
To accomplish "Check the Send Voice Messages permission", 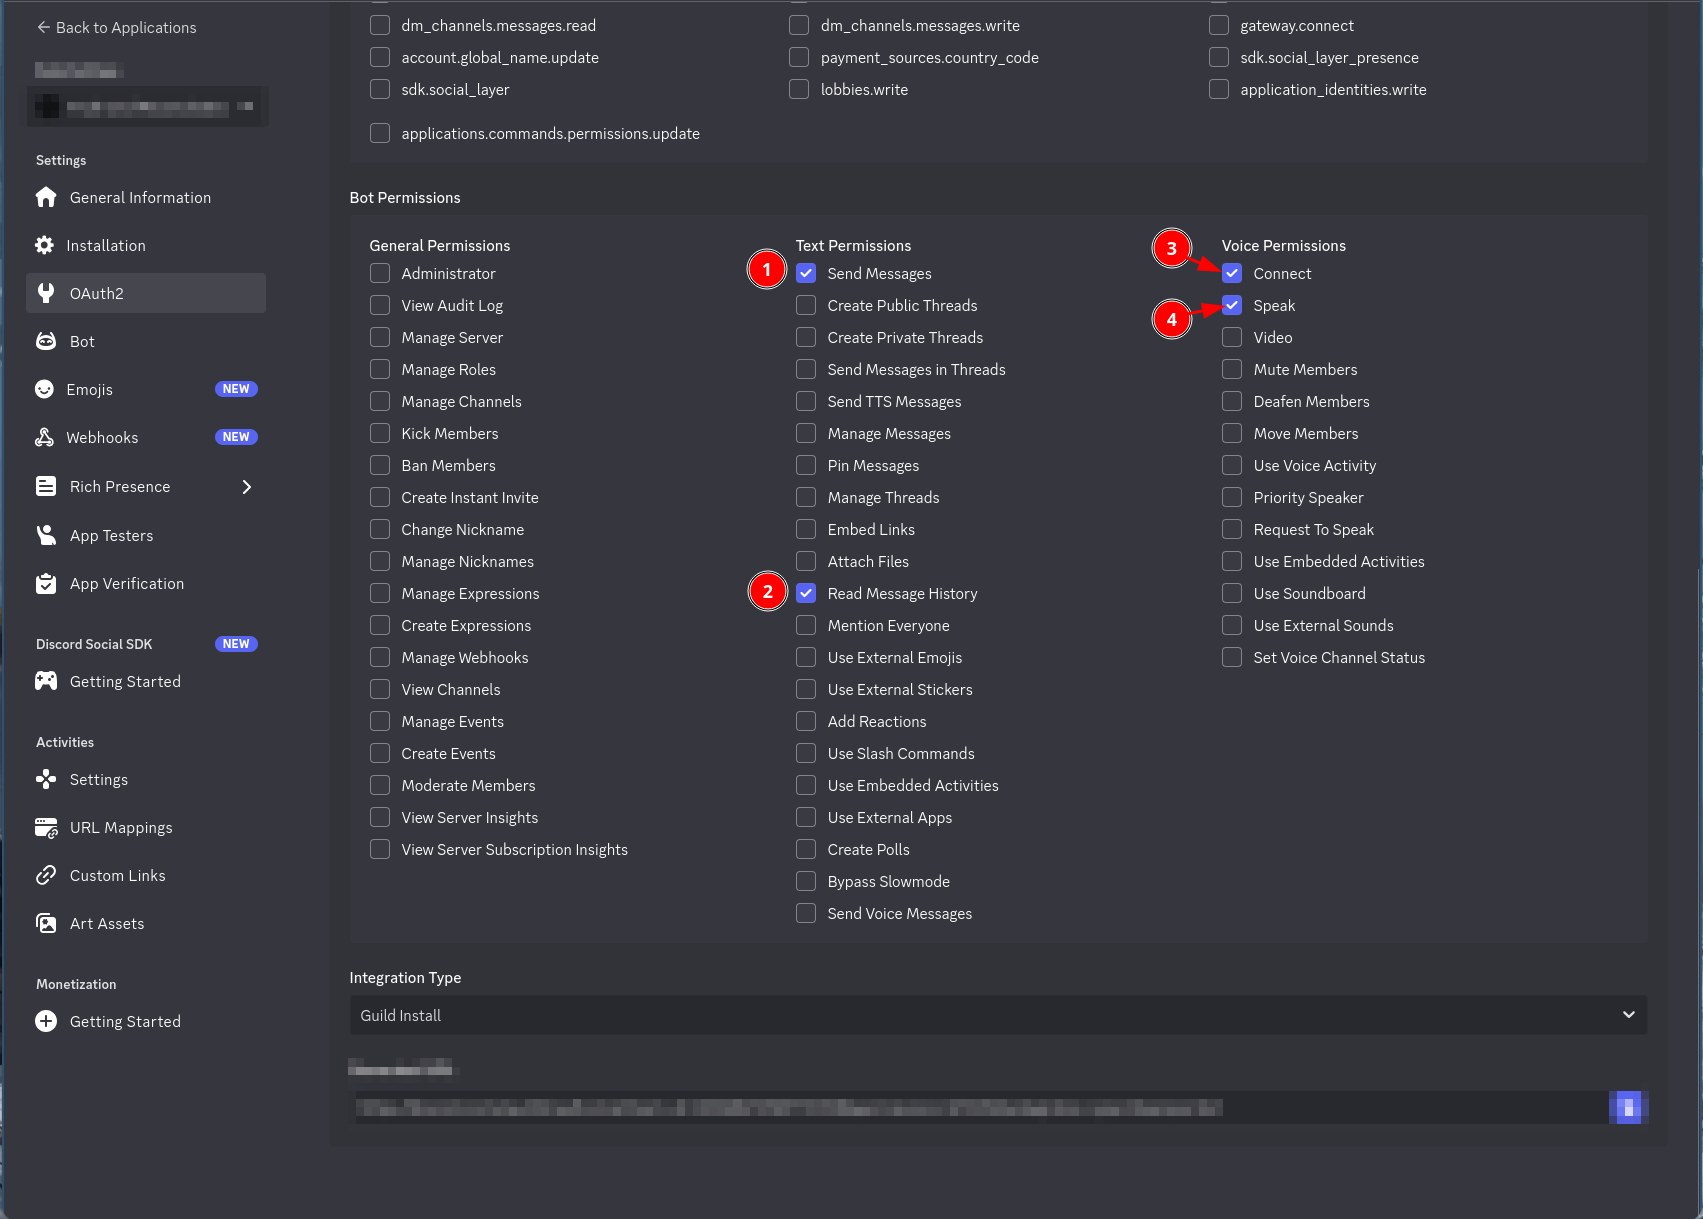I will (806, 913).
